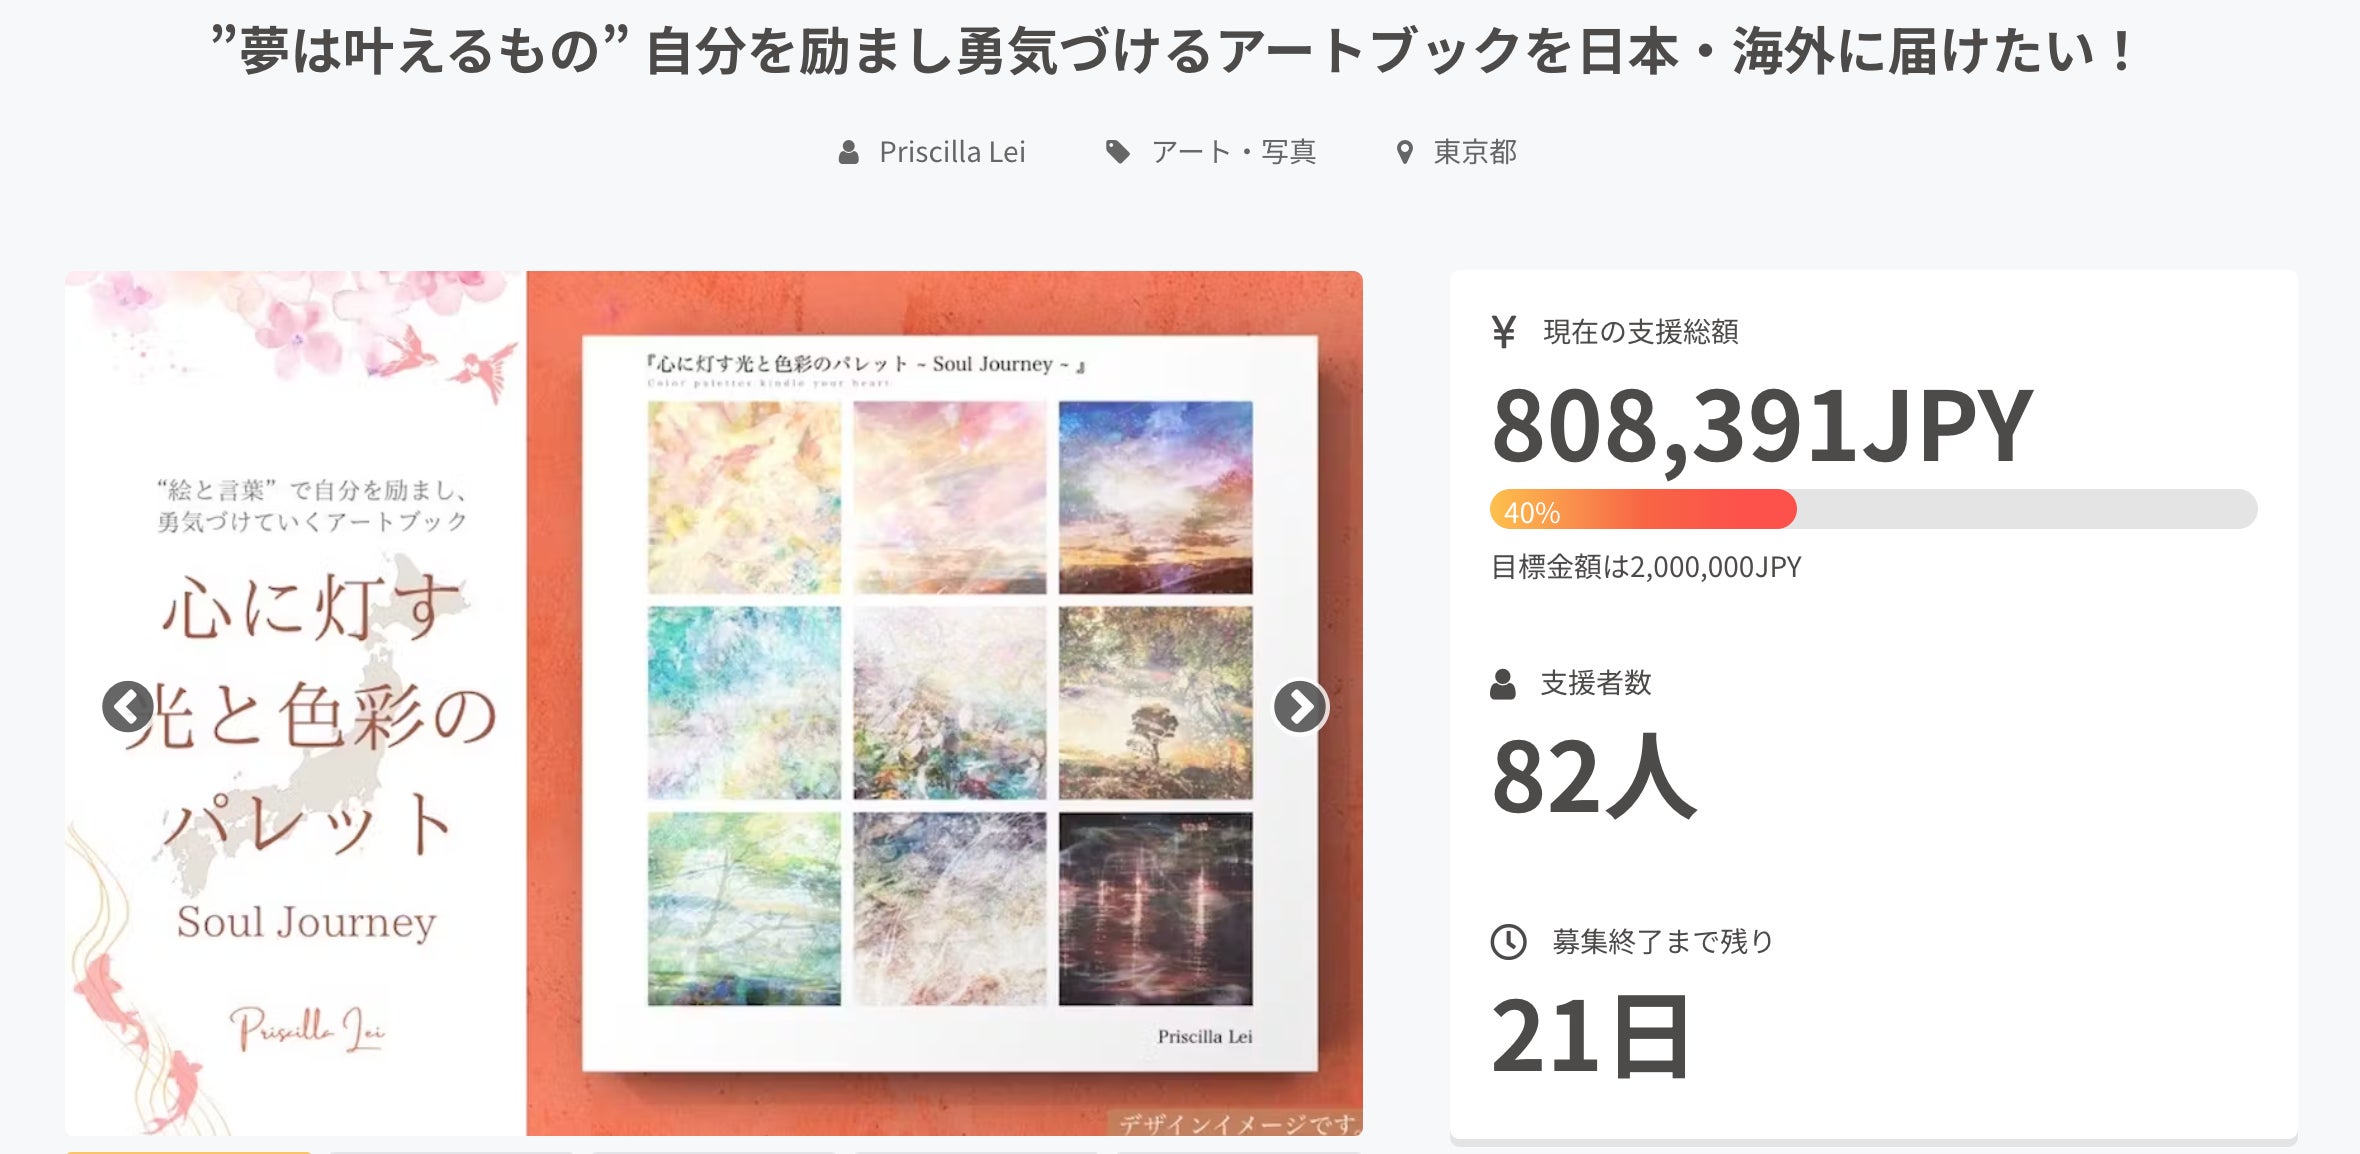This screenshot has width=2360, height=1154.
Task: Click the project title heading text
Action: [1172, 52]
